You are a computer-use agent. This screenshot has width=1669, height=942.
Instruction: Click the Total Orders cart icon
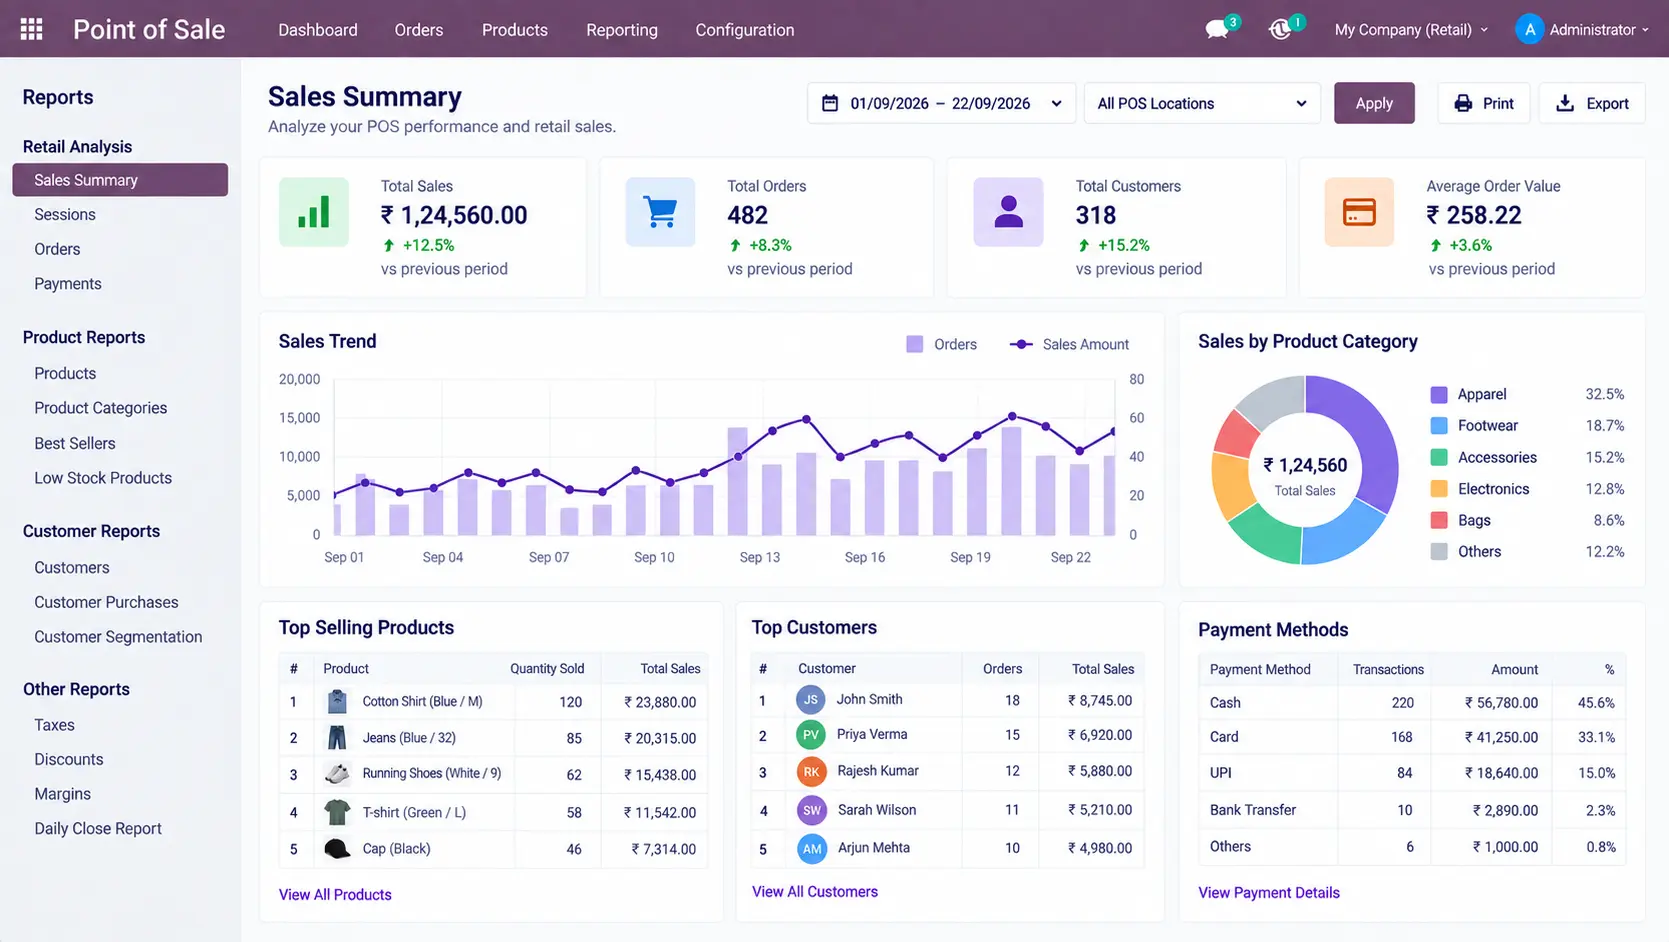(660, 212)
